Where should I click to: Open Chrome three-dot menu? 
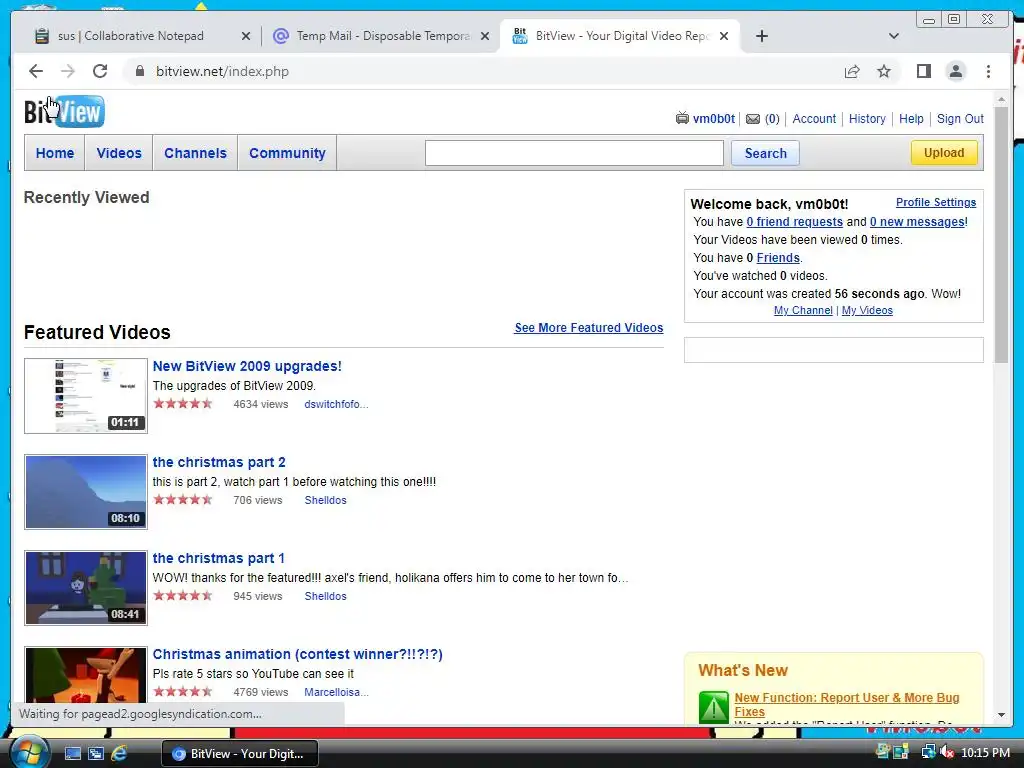coord(988,71)
